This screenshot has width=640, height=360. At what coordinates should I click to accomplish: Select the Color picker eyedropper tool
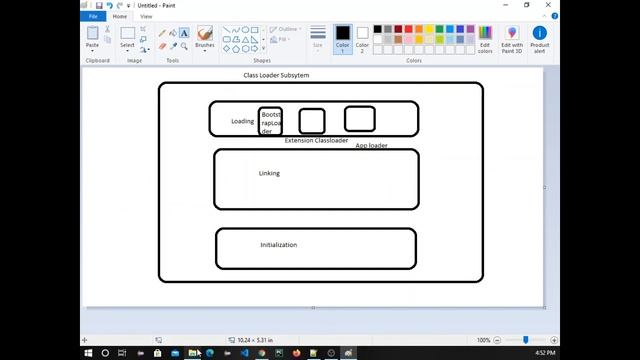(x=173, y=46)
